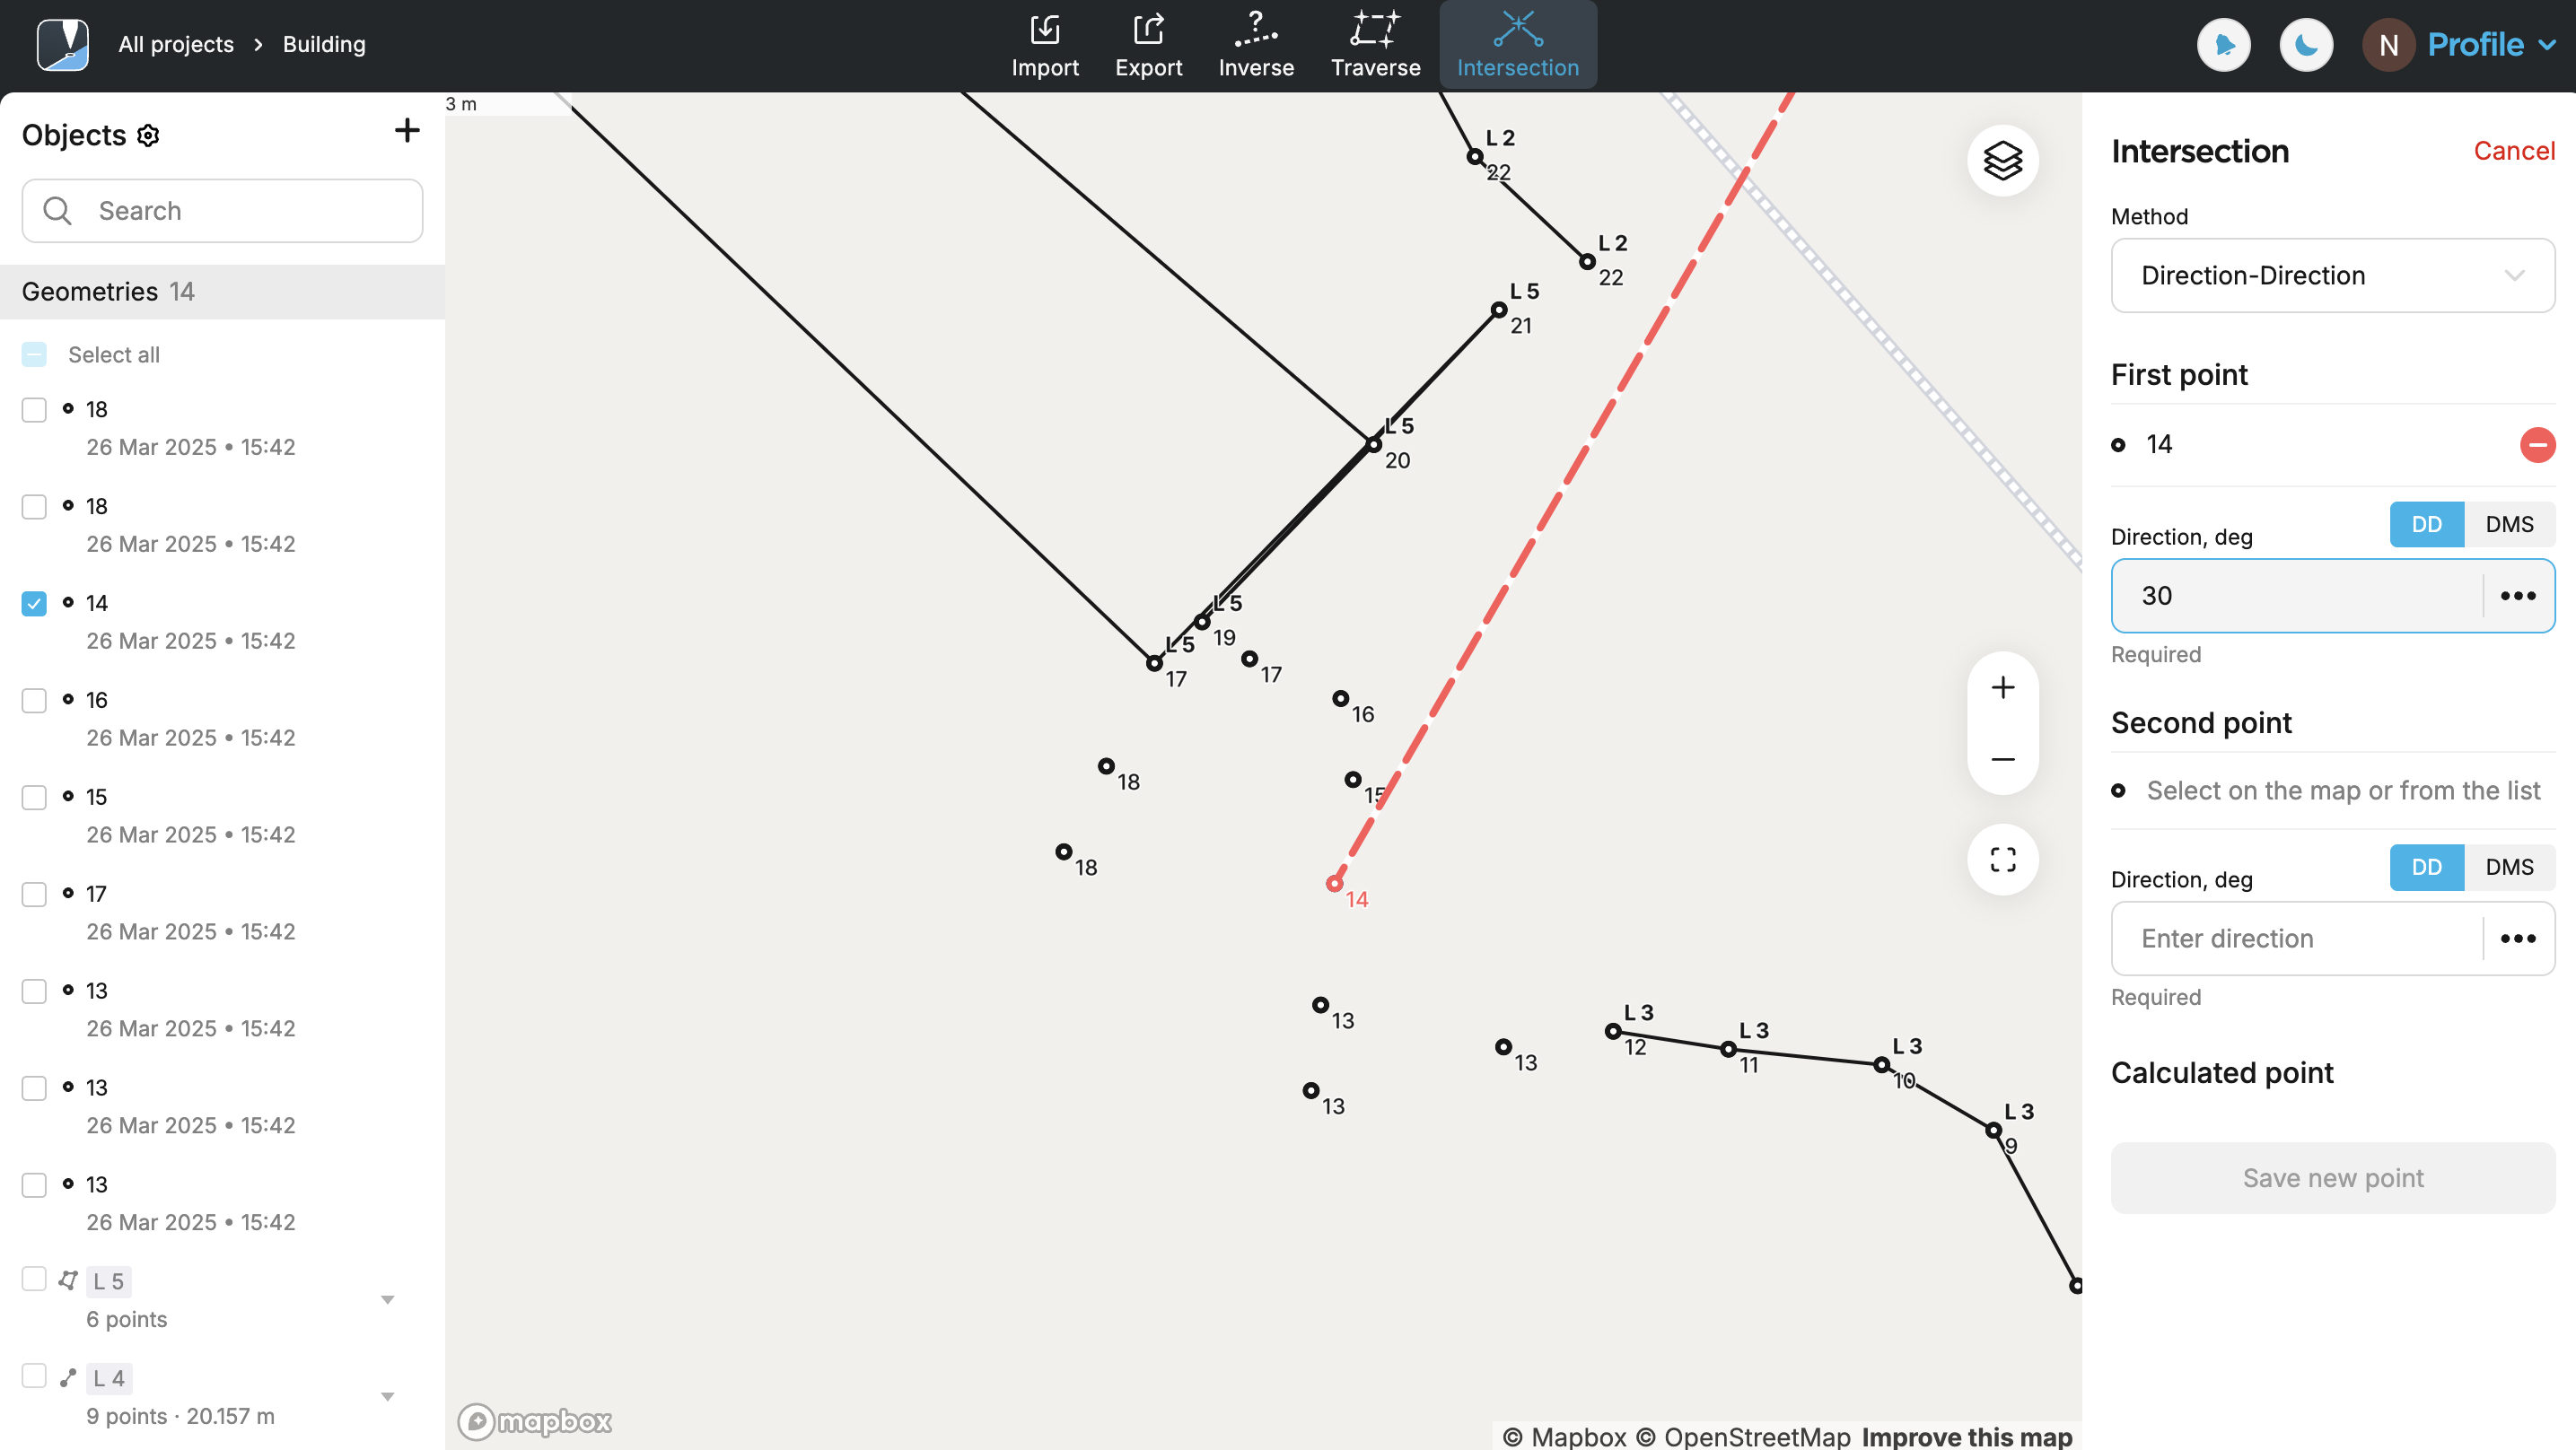Open the app logo home icon
Viewport: 2576px width, 1450px height.
tap(63, 44)
